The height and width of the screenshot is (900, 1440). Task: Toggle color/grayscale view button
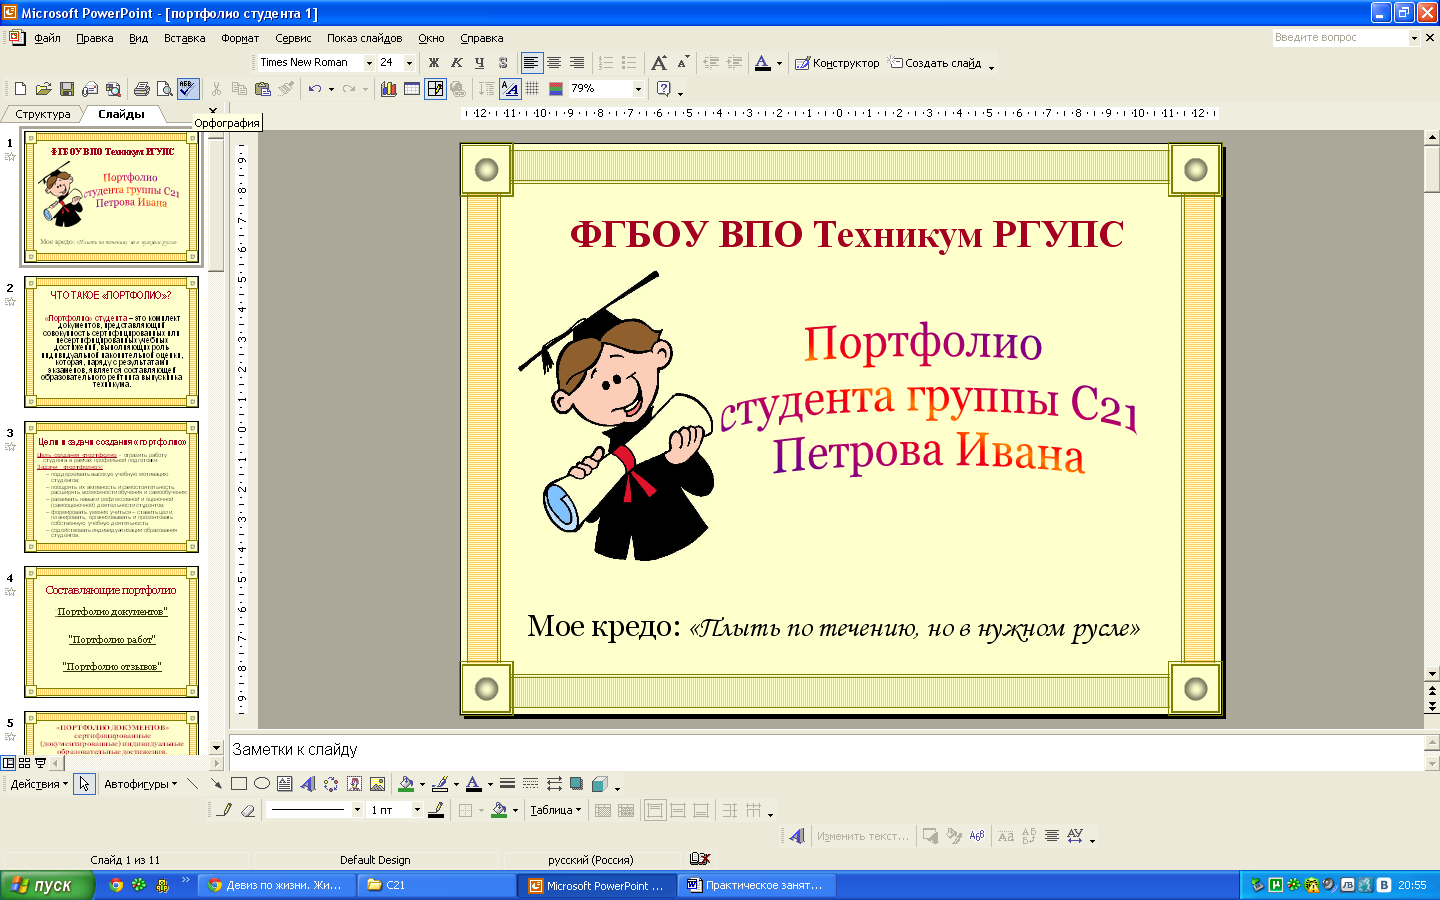[x=555, y=89]
